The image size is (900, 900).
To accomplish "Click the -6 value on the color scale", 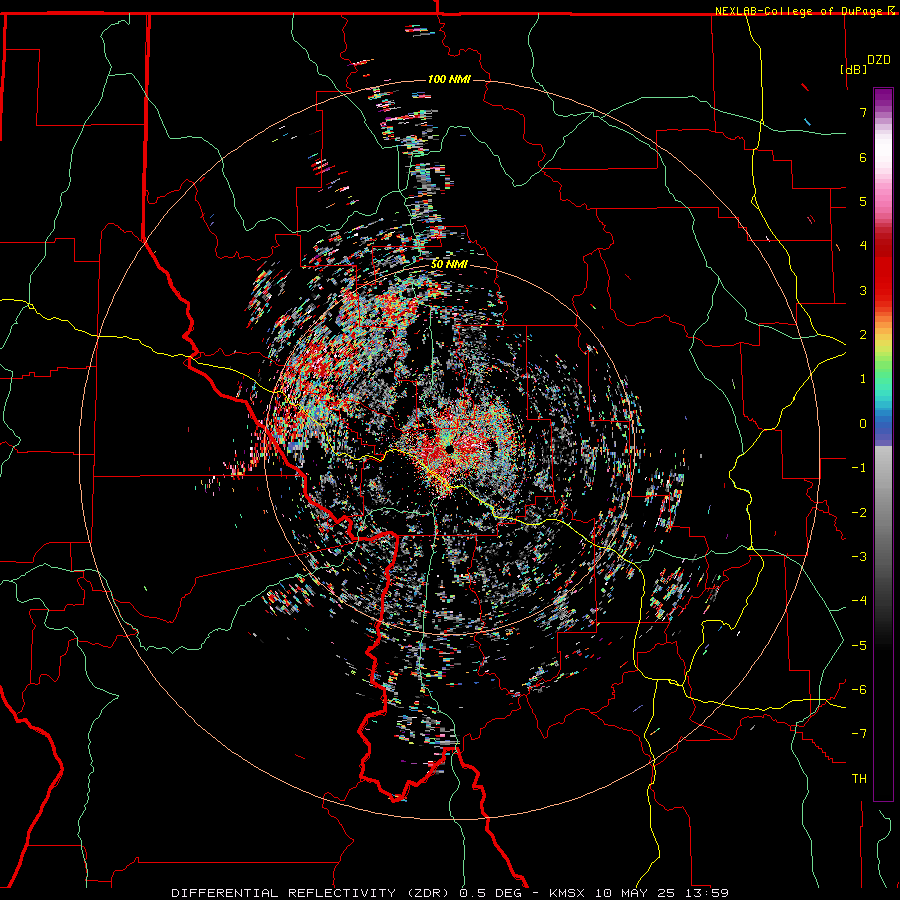I will [x=859, y=689].
